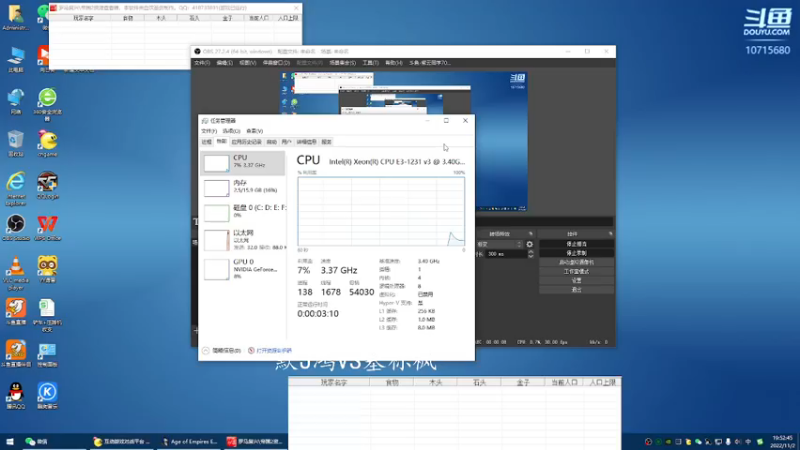
Task: Switch to the Users tab in Task Manager
Action: (x=286, y=142)
